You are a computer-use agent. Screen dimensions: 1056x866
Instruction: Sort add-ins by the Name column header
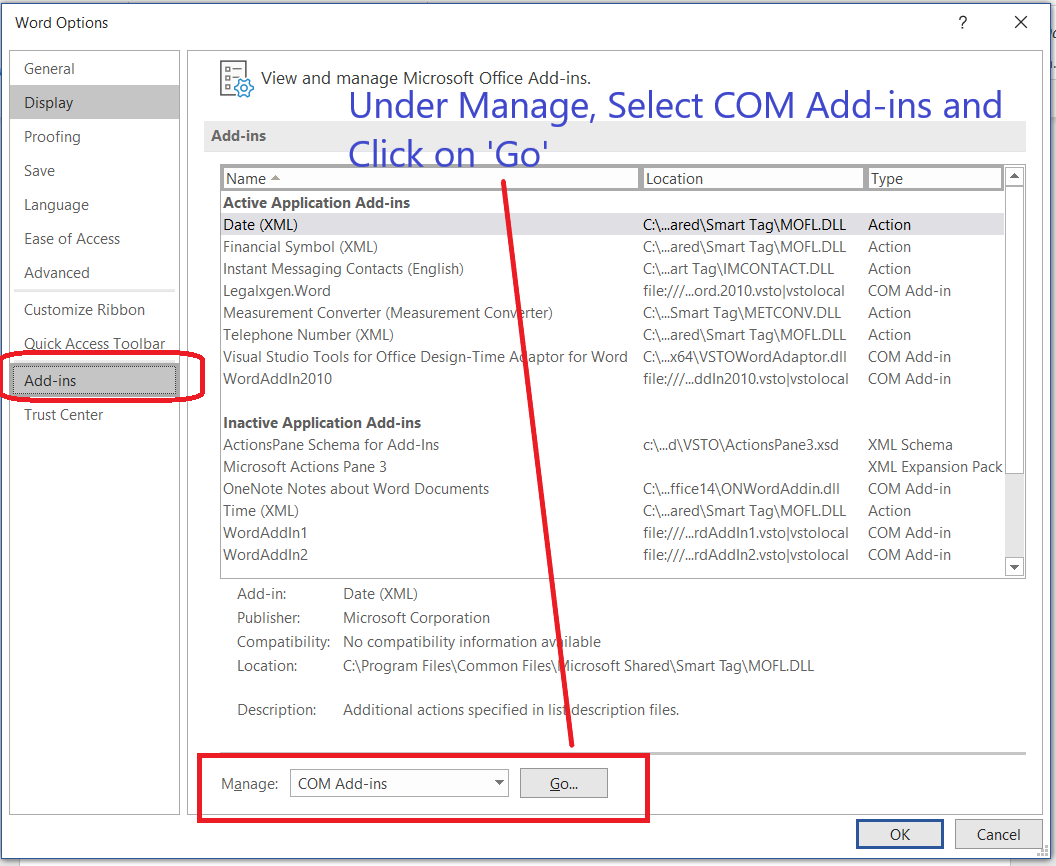click(430, 179)
